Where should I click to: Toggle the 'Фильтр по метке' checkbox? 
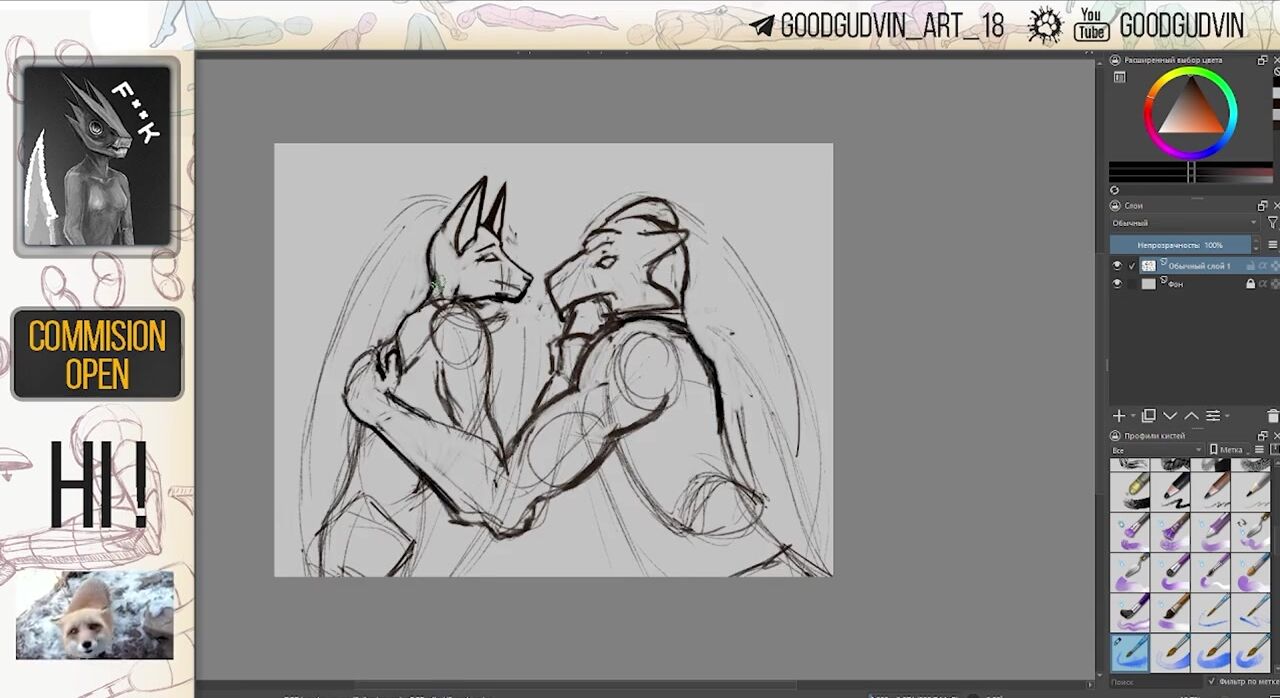coord(1212,682)
